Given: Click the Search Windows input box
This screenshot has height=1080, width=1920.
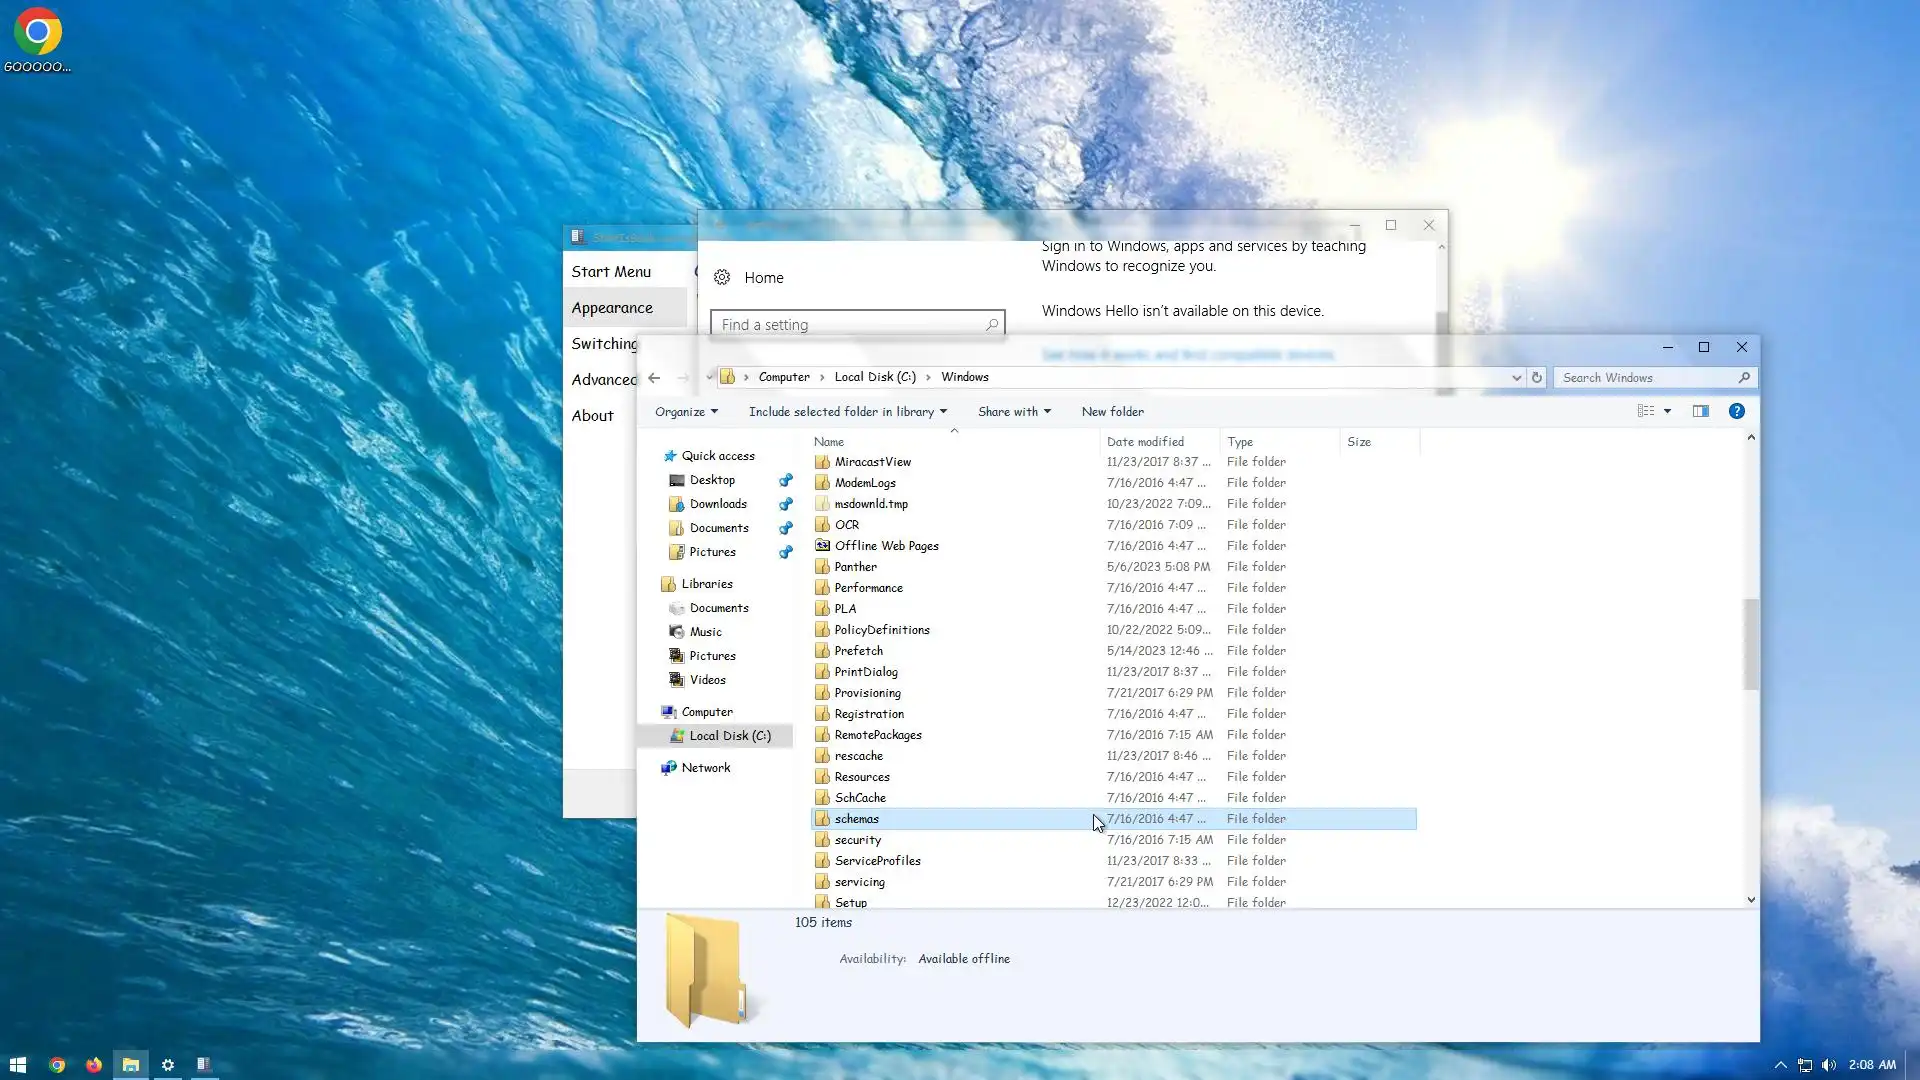Looking at the screenshot, I should point(1645,378).
